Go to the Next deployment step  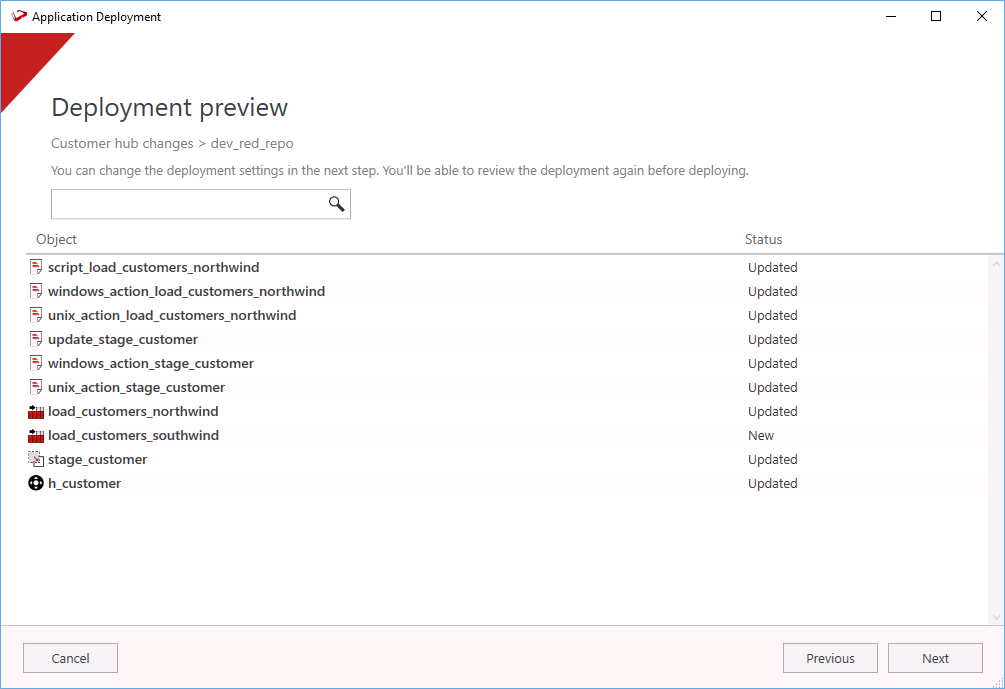coord(935,658)
